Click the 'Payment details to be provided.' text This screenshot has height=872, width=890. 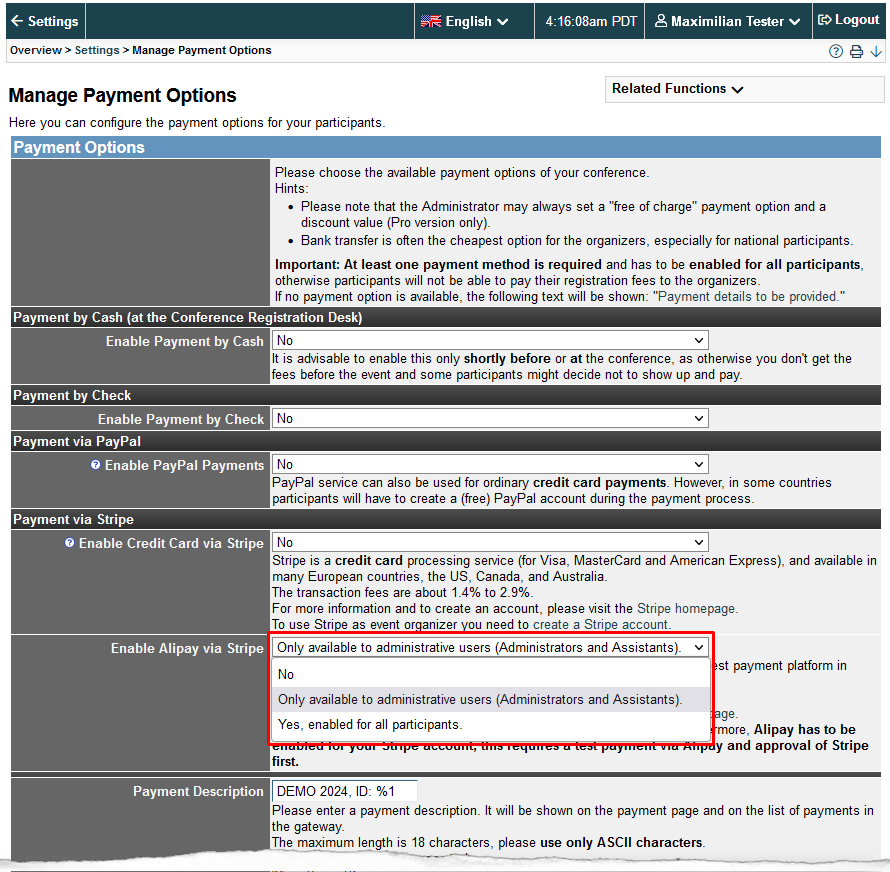click(x=751, y=296)
